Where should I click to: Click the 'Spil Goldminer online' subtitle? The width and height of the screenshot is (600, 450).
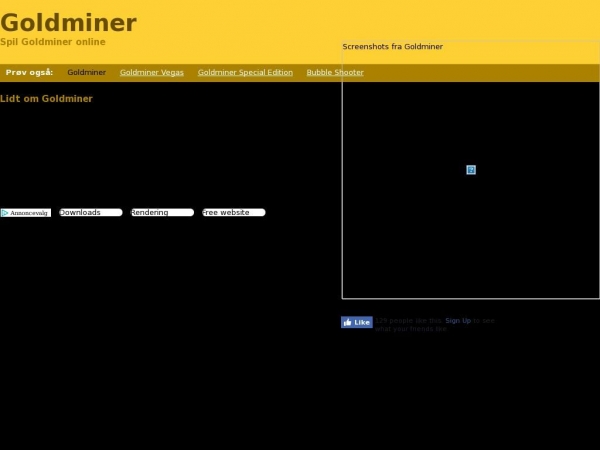pos(53,42)
